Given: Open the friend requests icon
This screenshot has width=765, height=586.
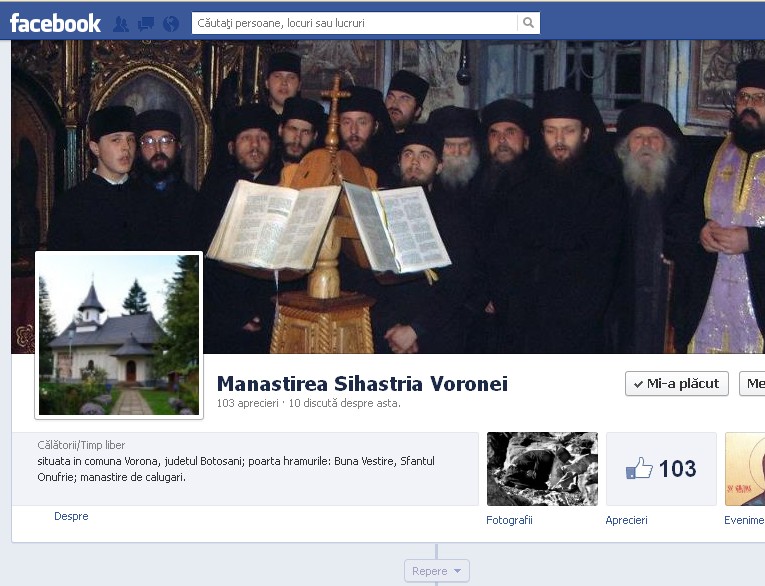Looking at the screenshot, I should [x=121, y=23].
